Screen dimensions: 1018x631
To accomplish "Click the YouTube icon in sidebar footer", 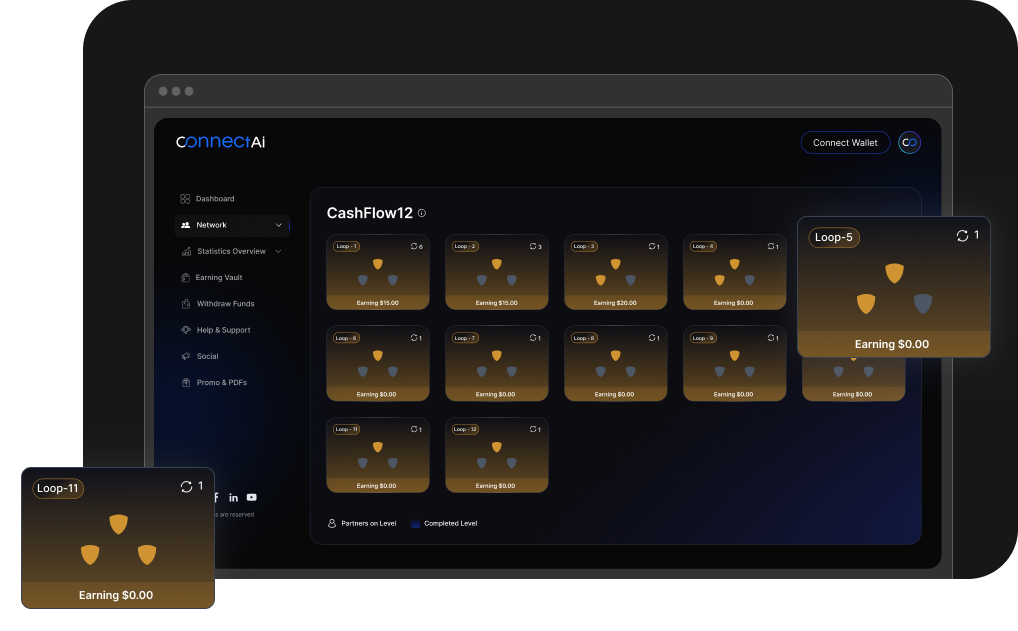I will tap(252, 498).
